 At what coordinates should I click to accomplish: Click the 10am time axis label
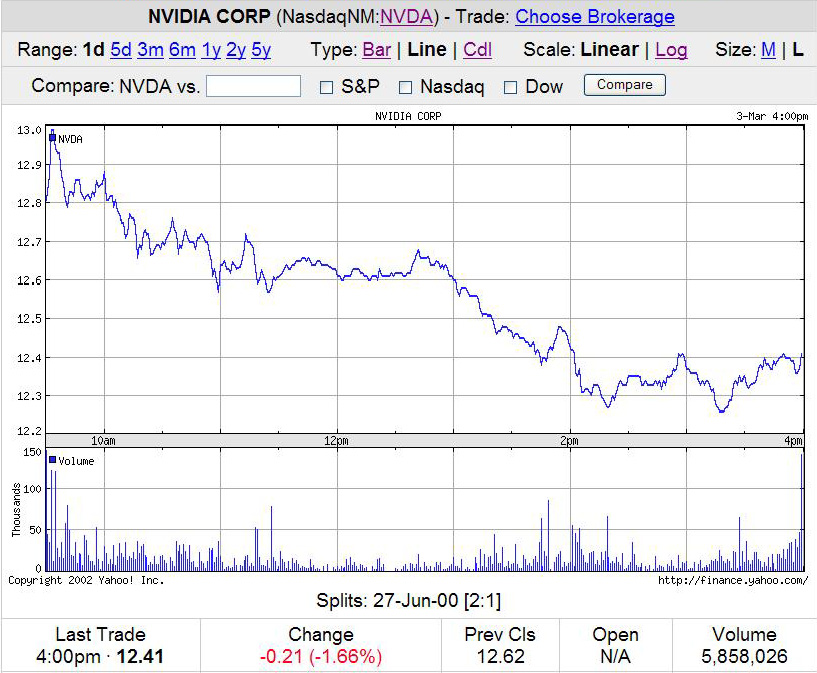[103, 441]
